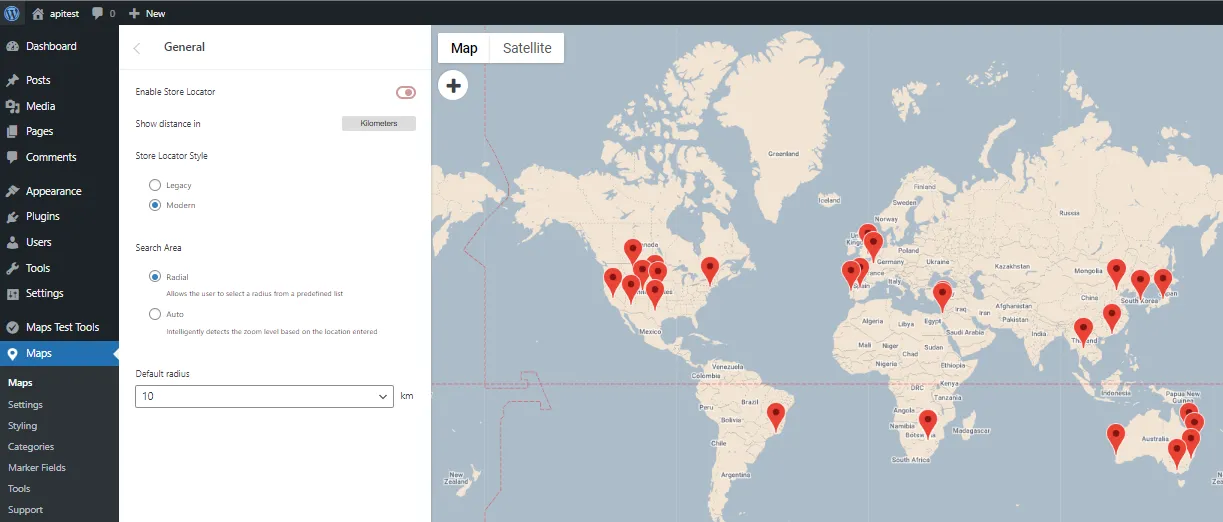Viewport: 1223px width, 522px height.
Task: Open the Tools menu with wrench icon
Action: (x=59, y=268)
